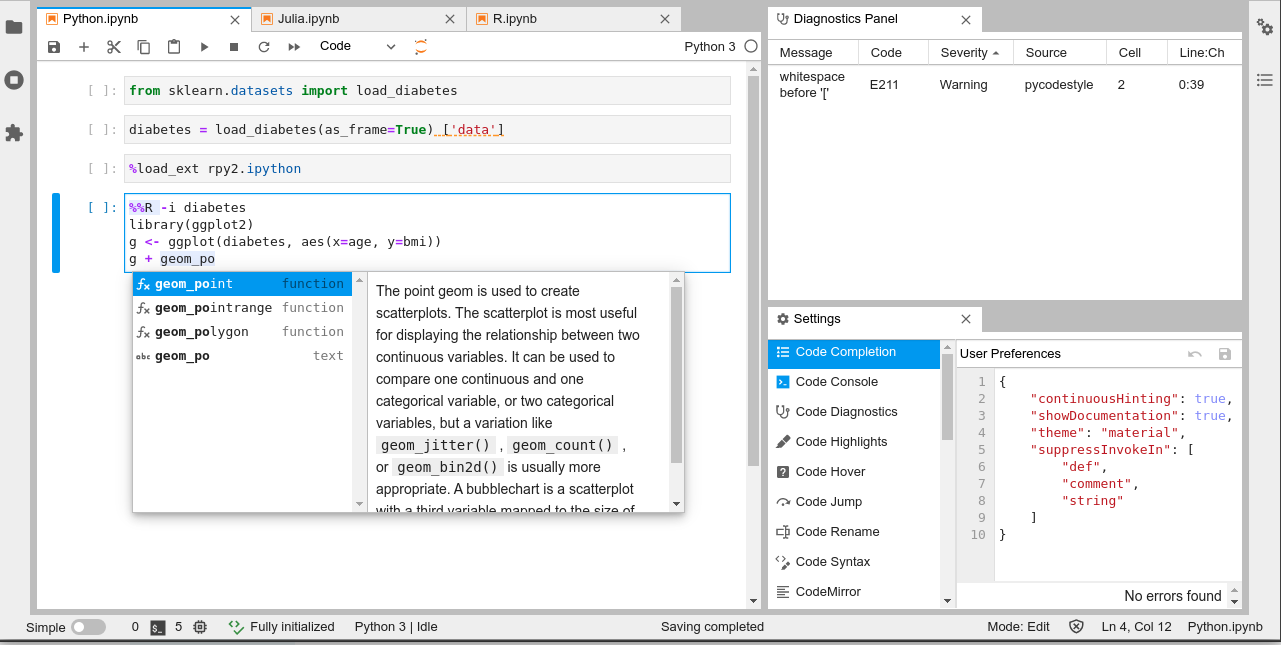Open the Code Console settings
Screen dimensions: 1281x645
coord(854,382)
